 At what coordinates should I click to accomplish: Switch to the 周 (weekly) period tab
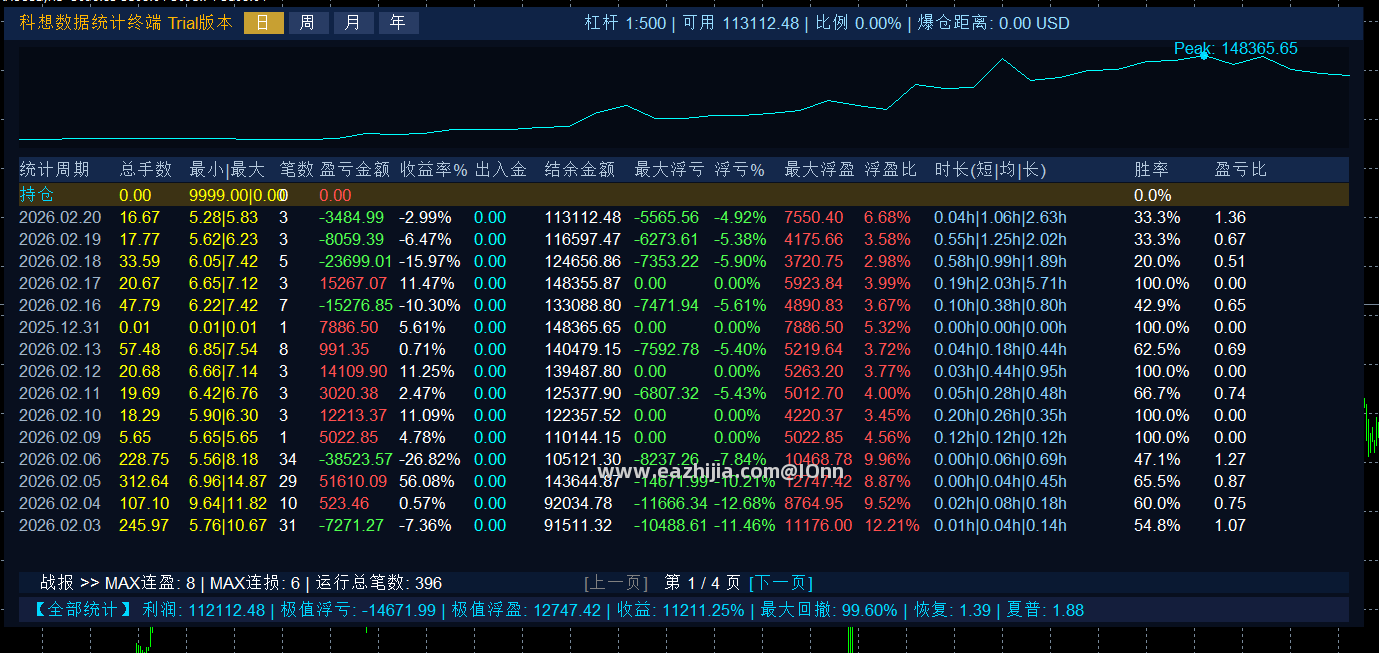pos(308,23)
